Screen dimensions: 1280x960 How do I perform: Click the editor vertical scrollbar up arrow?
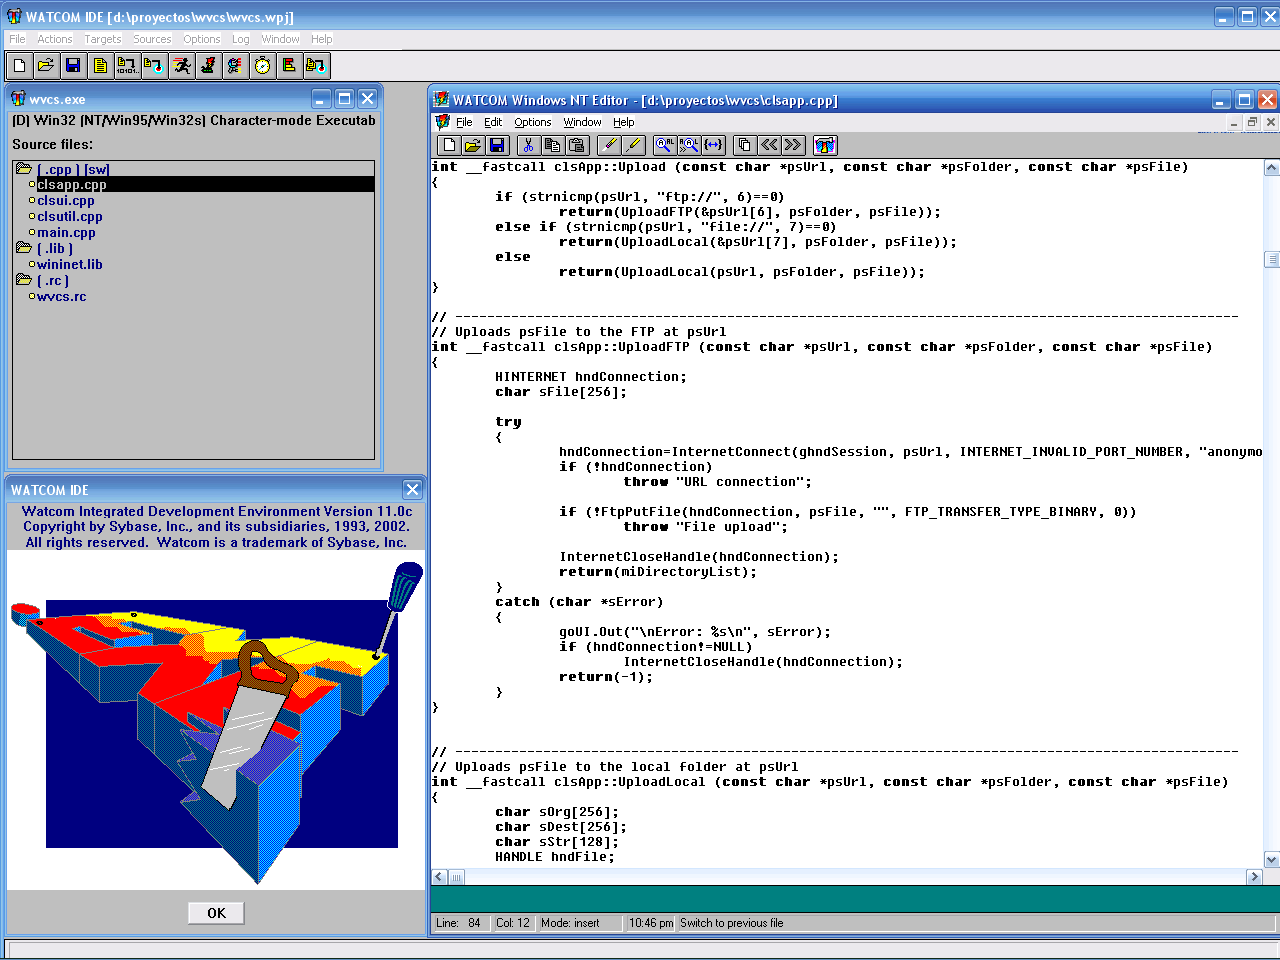pos(1272,168)
